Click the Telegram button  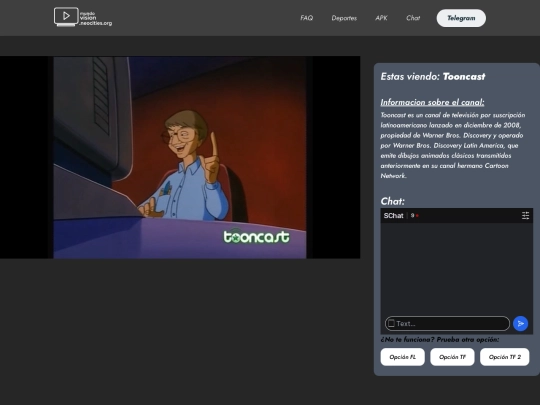tap(461, 18)
